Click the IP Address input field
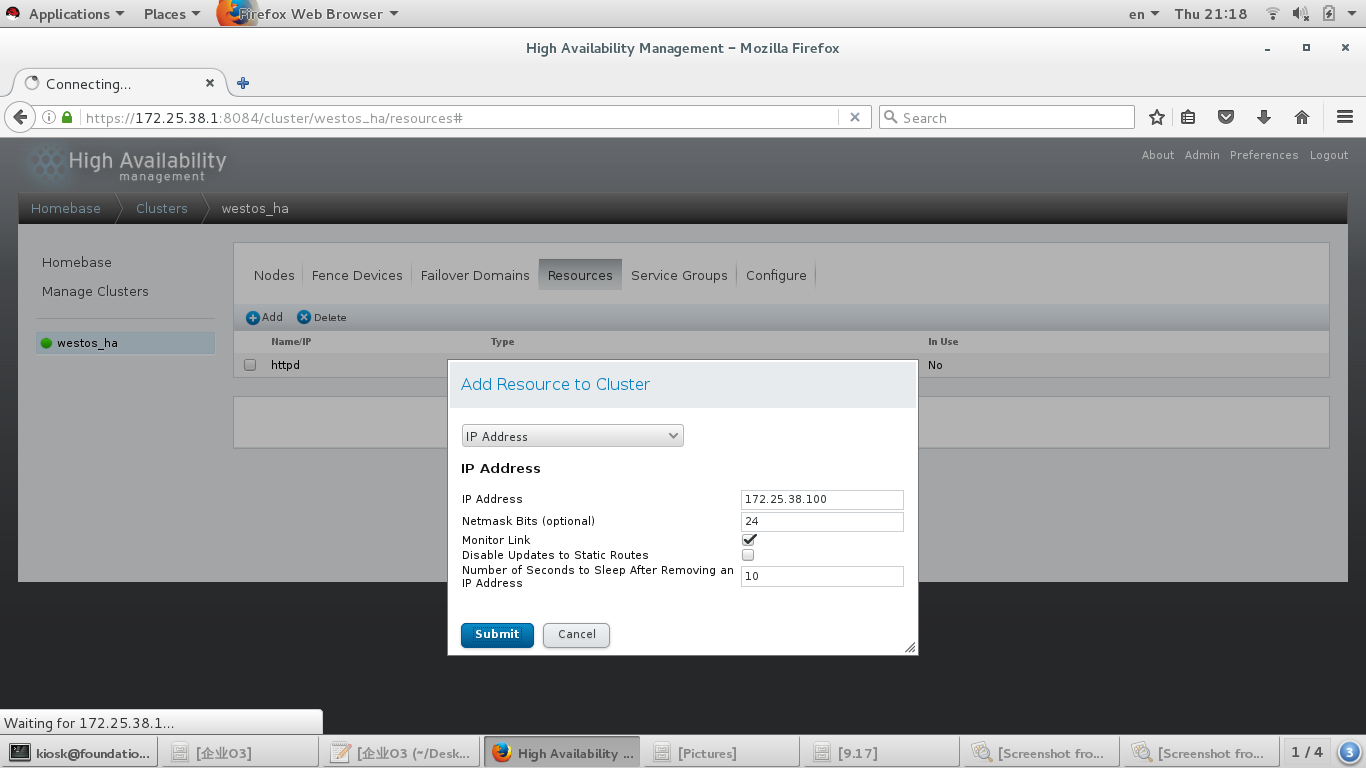 822,500
